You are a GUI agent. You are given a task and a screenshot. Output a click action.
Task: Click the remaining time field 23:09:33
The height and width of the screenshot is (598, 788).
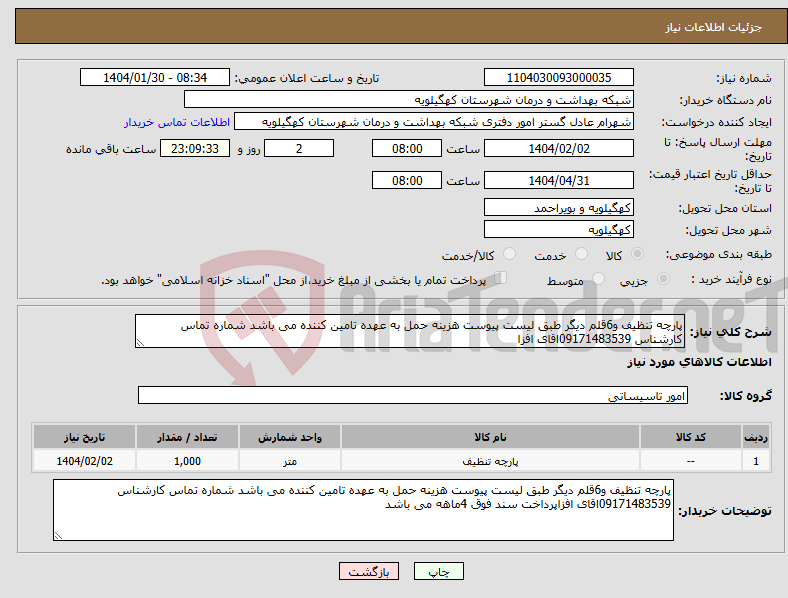(x=195, y=149)
